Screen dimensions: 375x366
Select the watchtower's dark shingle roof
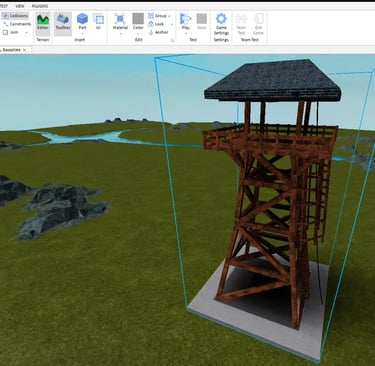[x=273, y=81]
